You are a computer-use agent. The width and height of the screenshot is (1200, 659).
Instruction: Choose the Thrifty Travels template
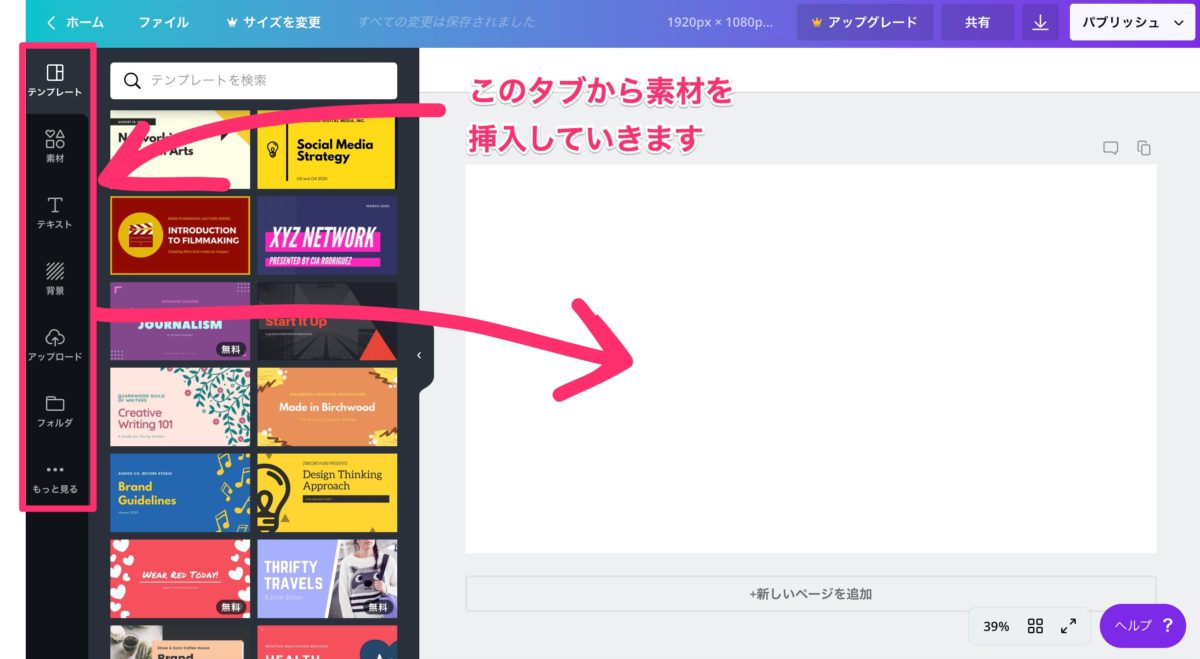tap(327, 579)
